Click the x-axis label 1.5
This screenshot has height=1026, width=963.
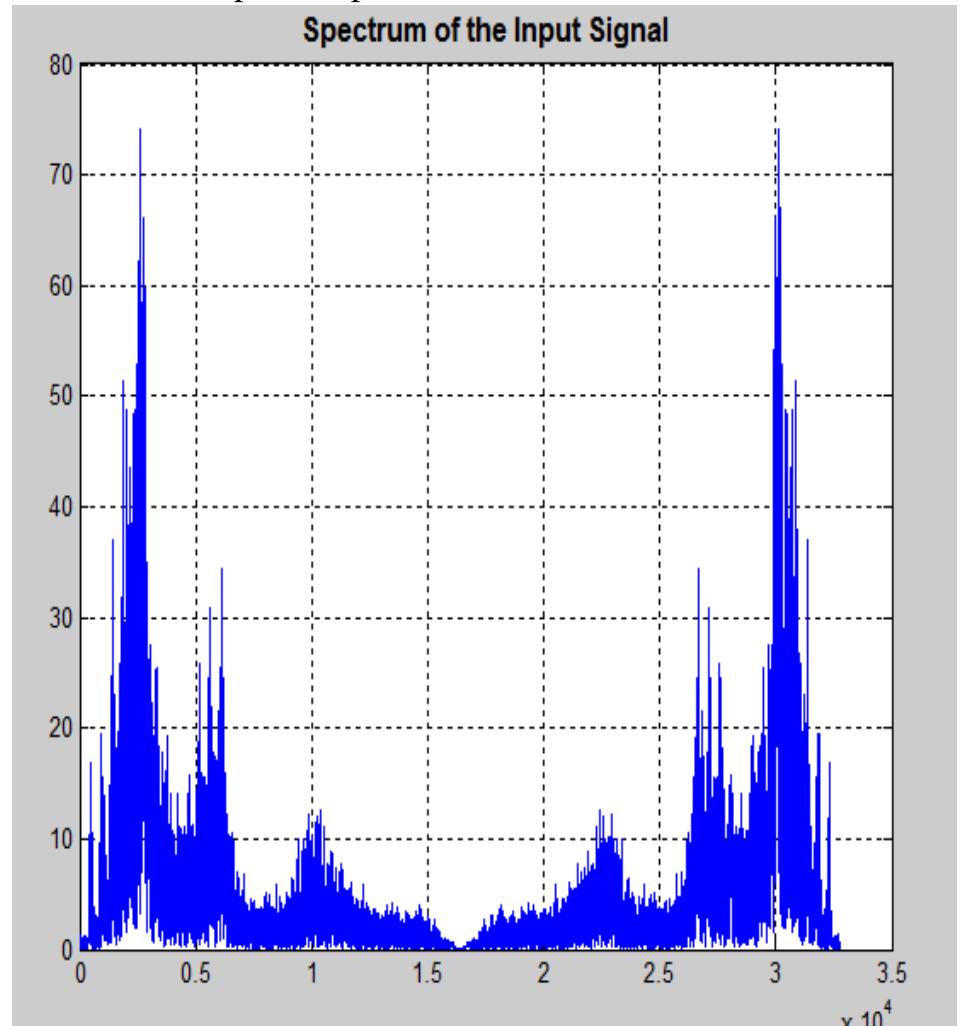click(427, 974)
